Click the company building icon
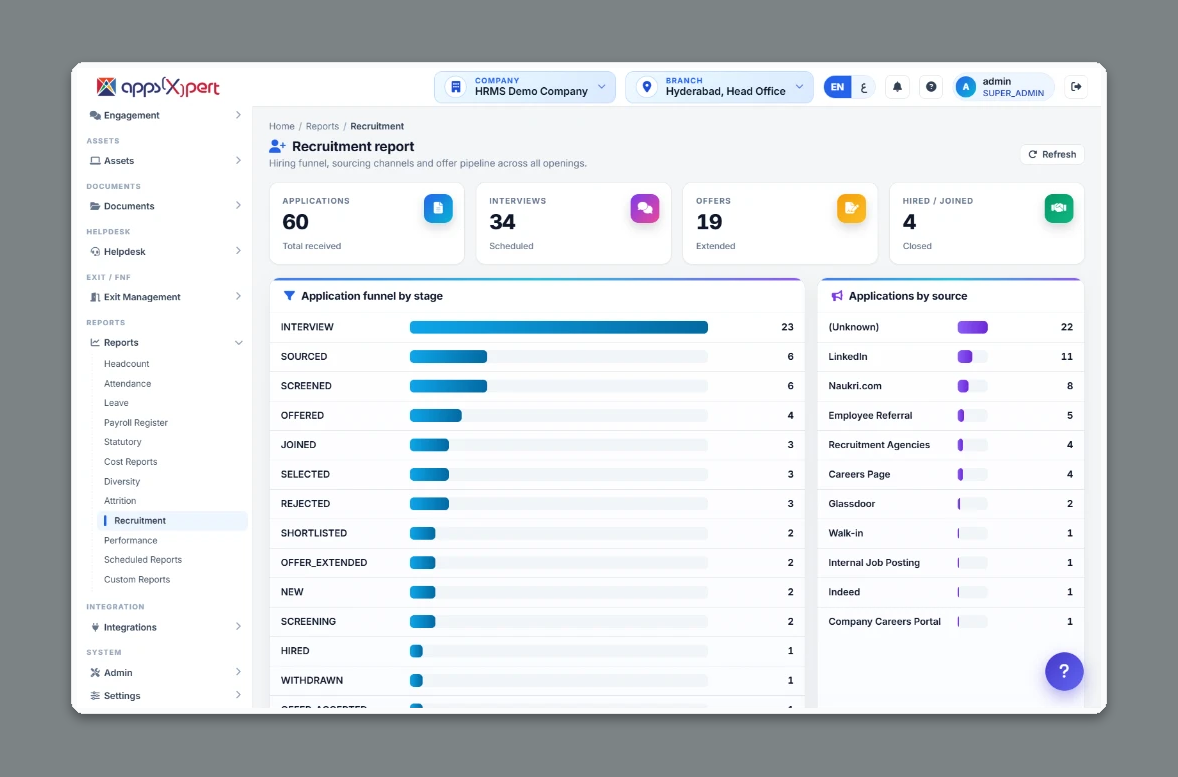Screen dimensions: 1178x777 [x=455, y=87]
